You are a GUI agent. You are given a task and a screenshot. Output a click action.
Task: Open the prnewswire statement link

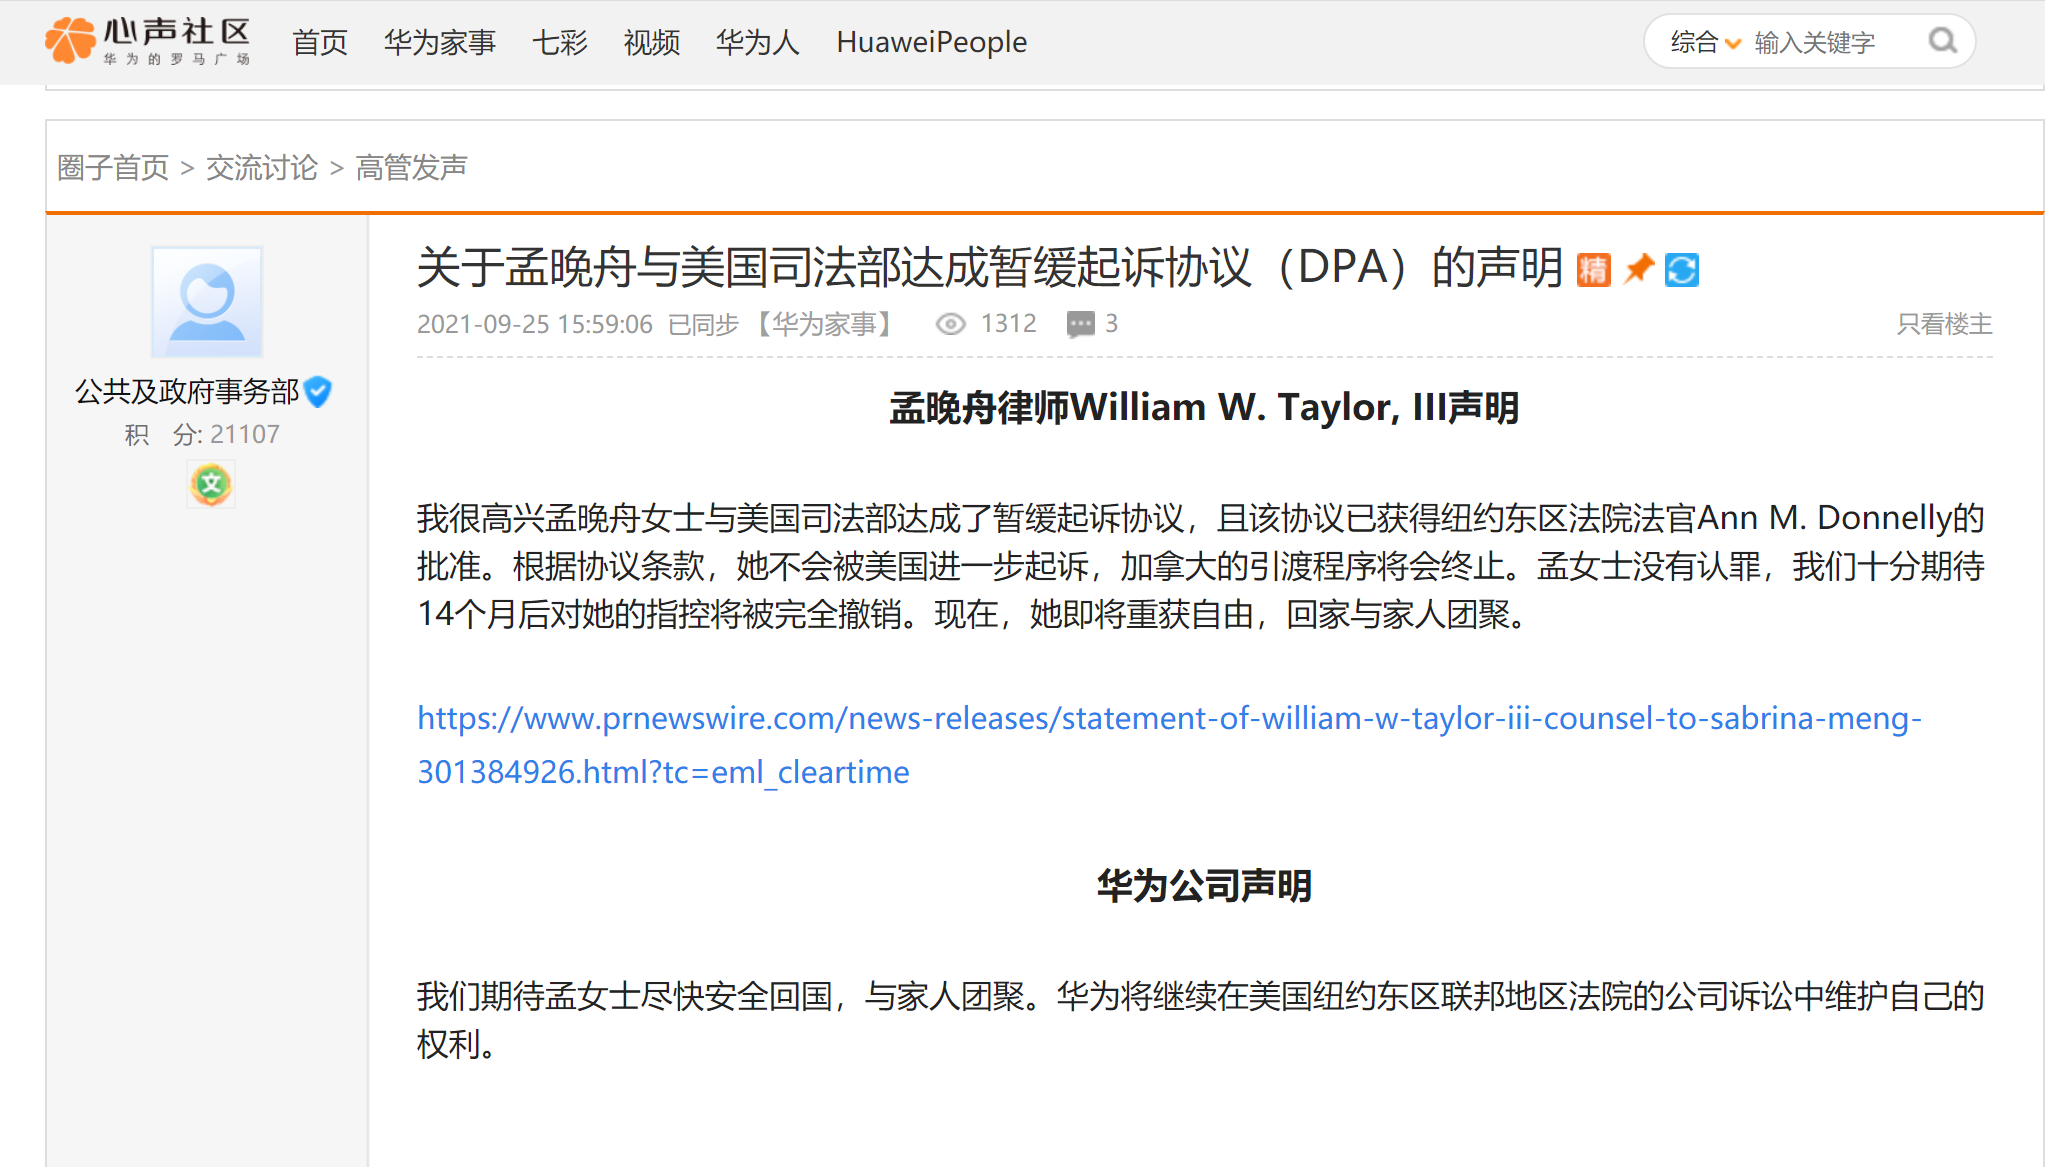click(1168, 719)
